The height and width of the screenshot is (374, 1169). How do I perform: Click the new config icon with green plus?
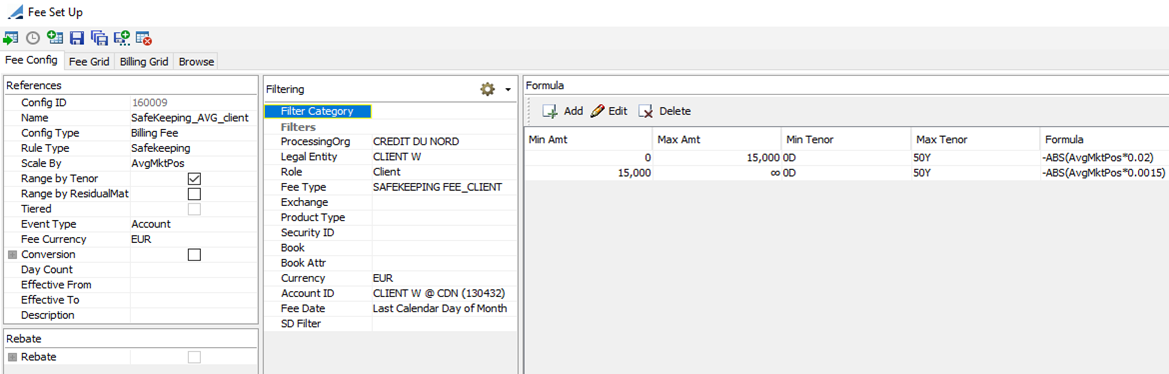[x=54, y=37]
